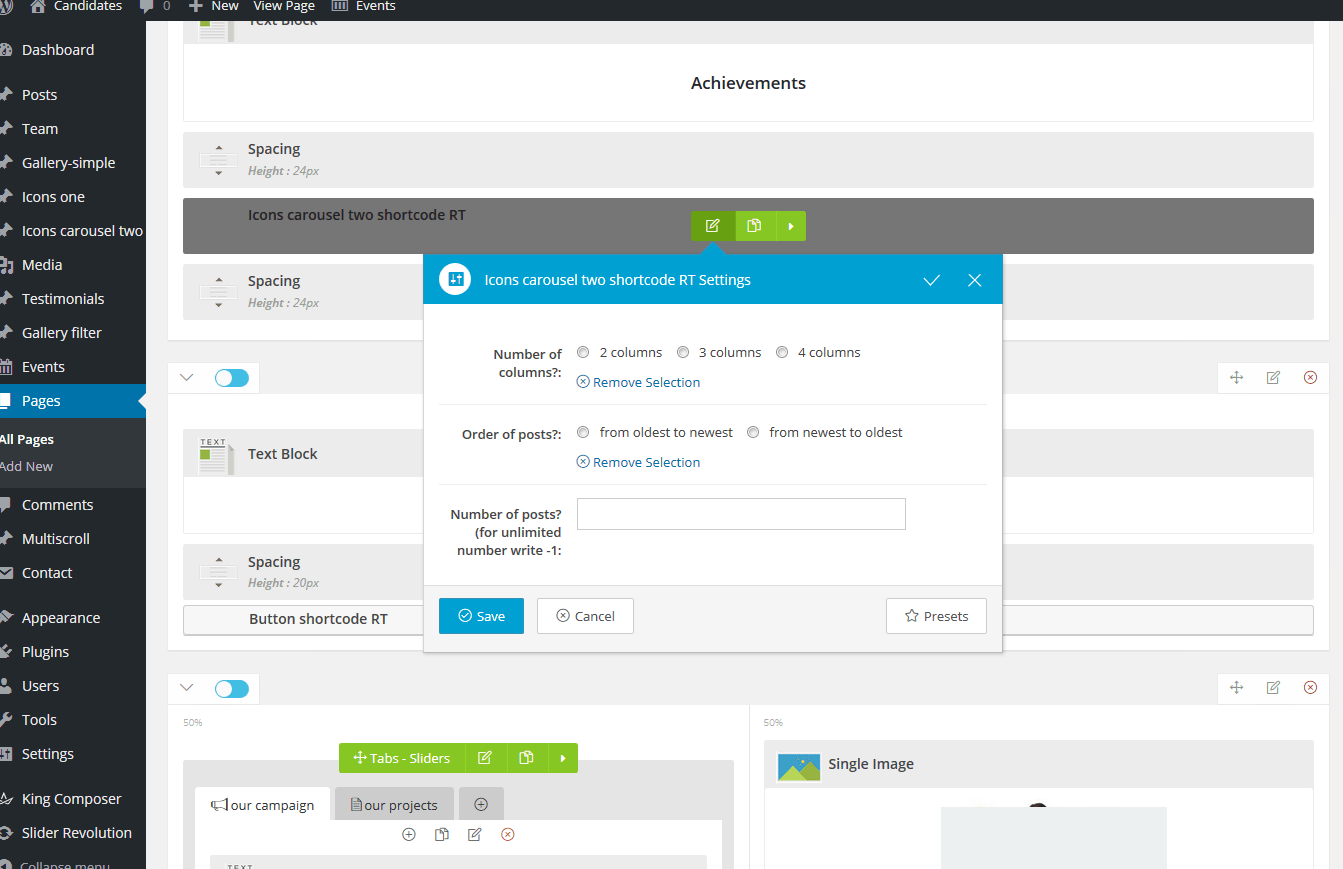Edit the Tabs row with its pencil icon at right
1343x869 pixels.
[1273, 687]
